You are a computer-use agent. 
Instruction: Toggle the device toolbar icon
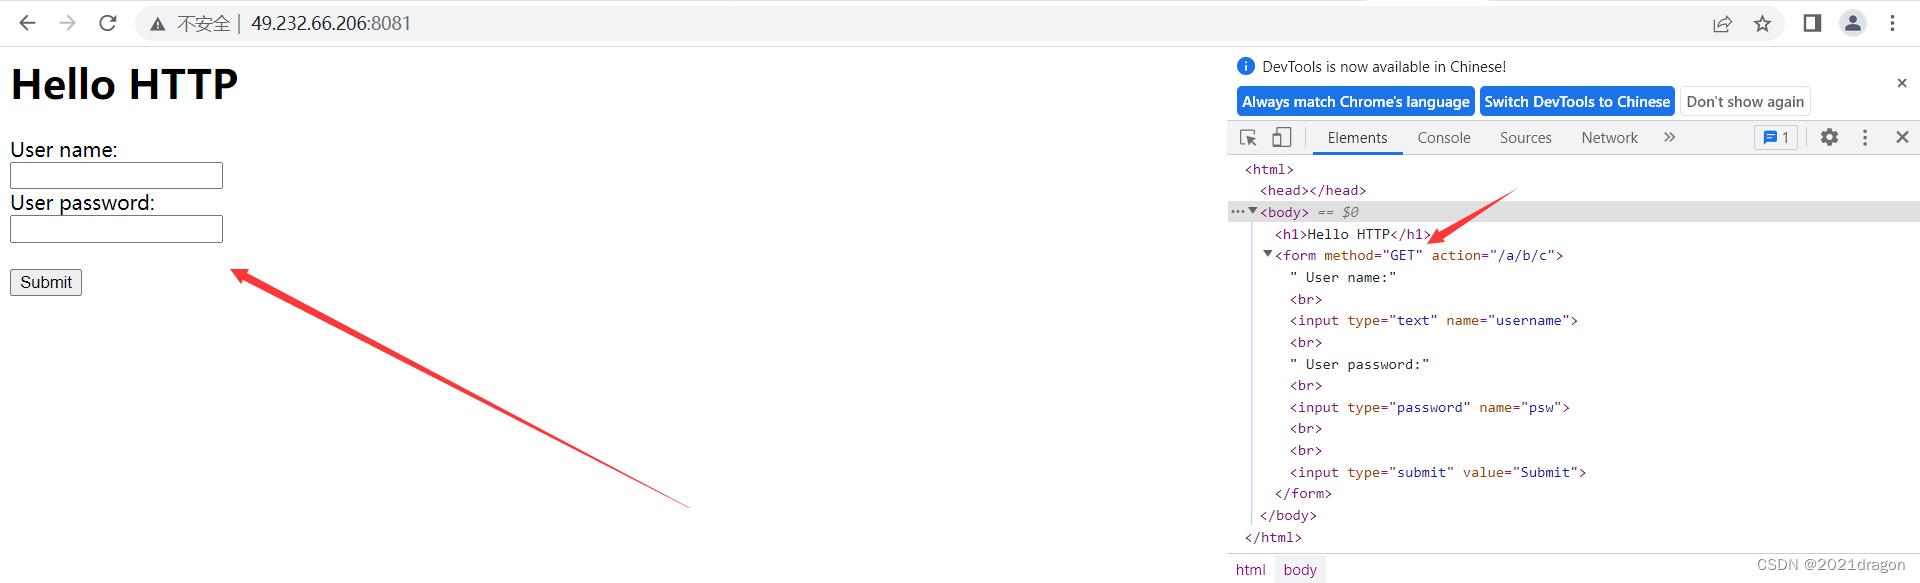click(1281, 138)
